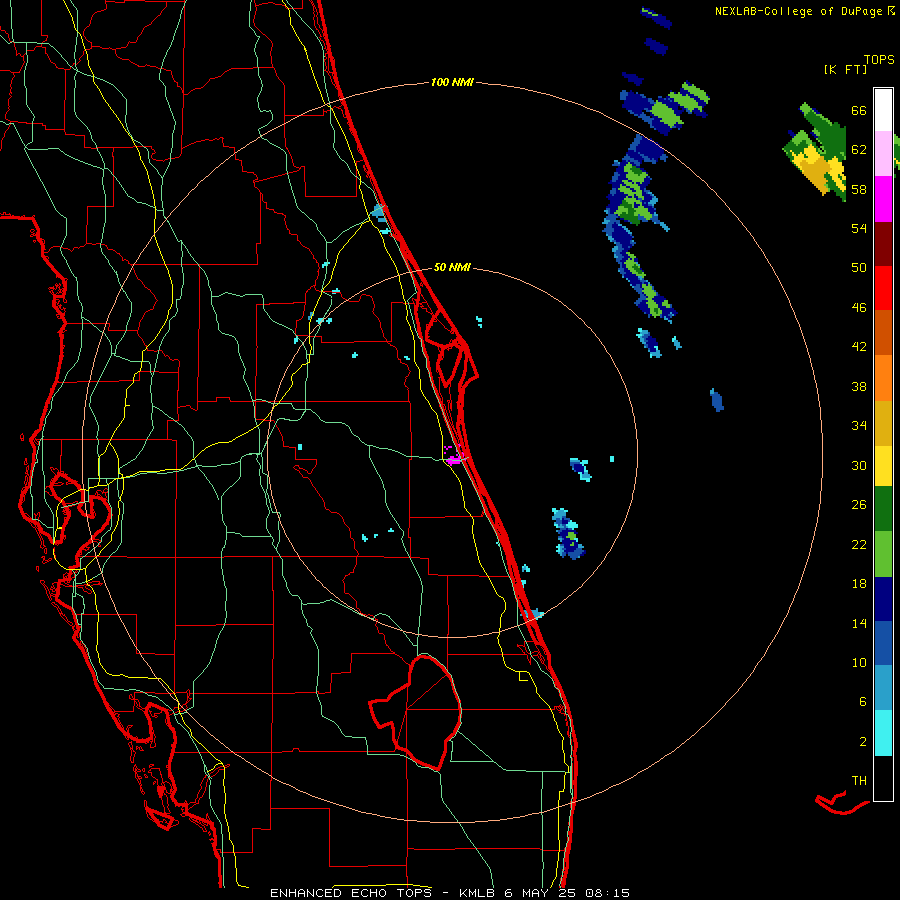Screen dimensions: 900x900
Task: Select the 50 NMI range ring label
Action: (452, 267)
